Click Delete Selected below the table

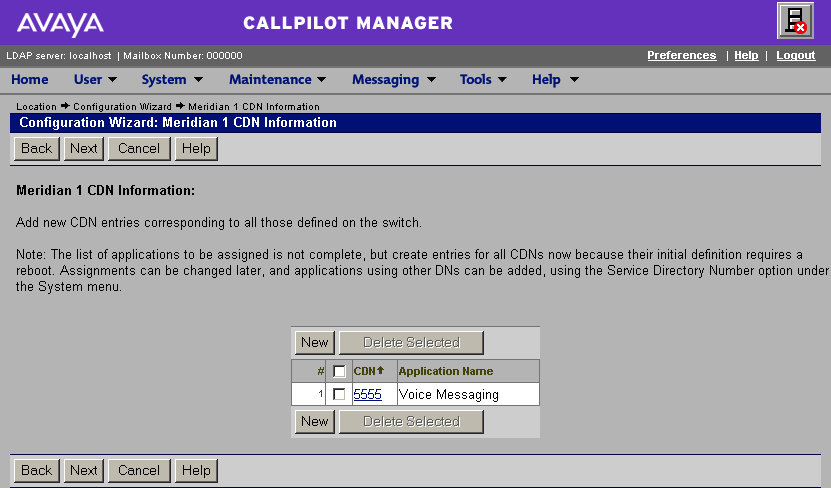[411, 422]
